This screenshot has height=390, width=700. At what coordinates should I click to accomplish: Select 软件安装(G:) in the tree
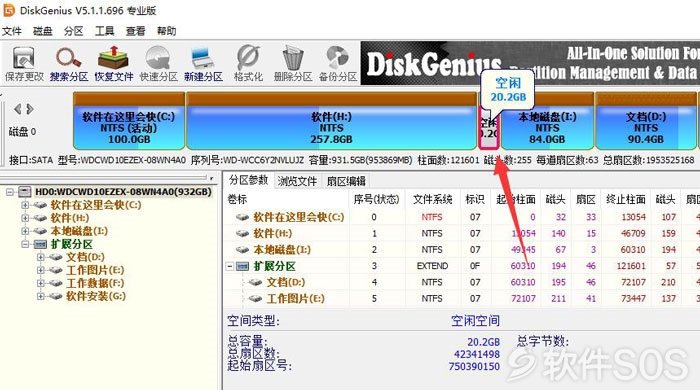click(96, 296)
